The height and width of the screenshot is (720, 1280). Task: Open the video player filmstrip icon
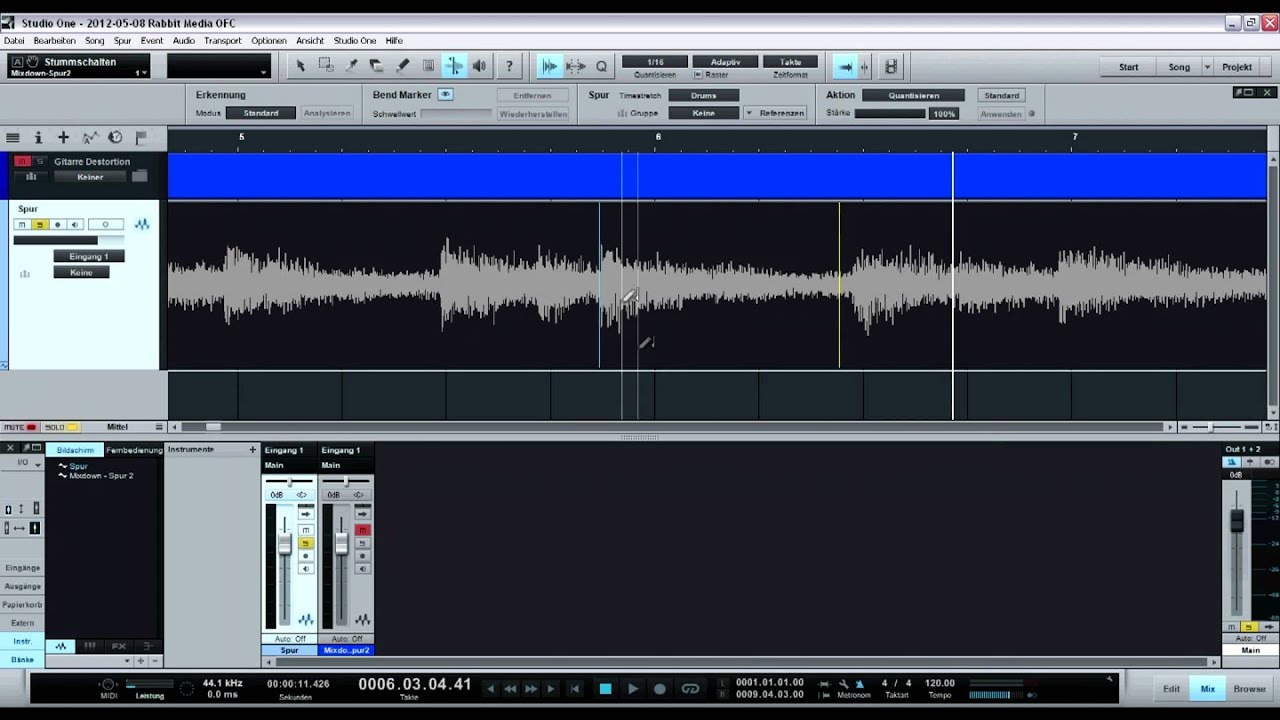coord(891,66)
